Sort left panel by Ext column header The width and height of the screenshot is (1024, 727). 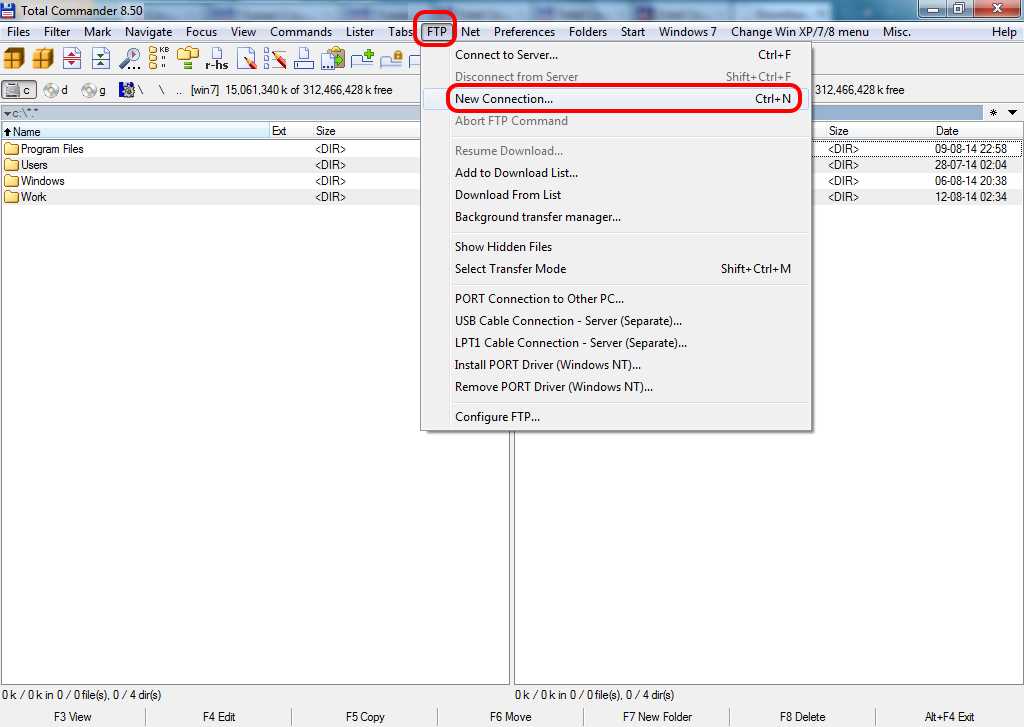pos(290,131)
